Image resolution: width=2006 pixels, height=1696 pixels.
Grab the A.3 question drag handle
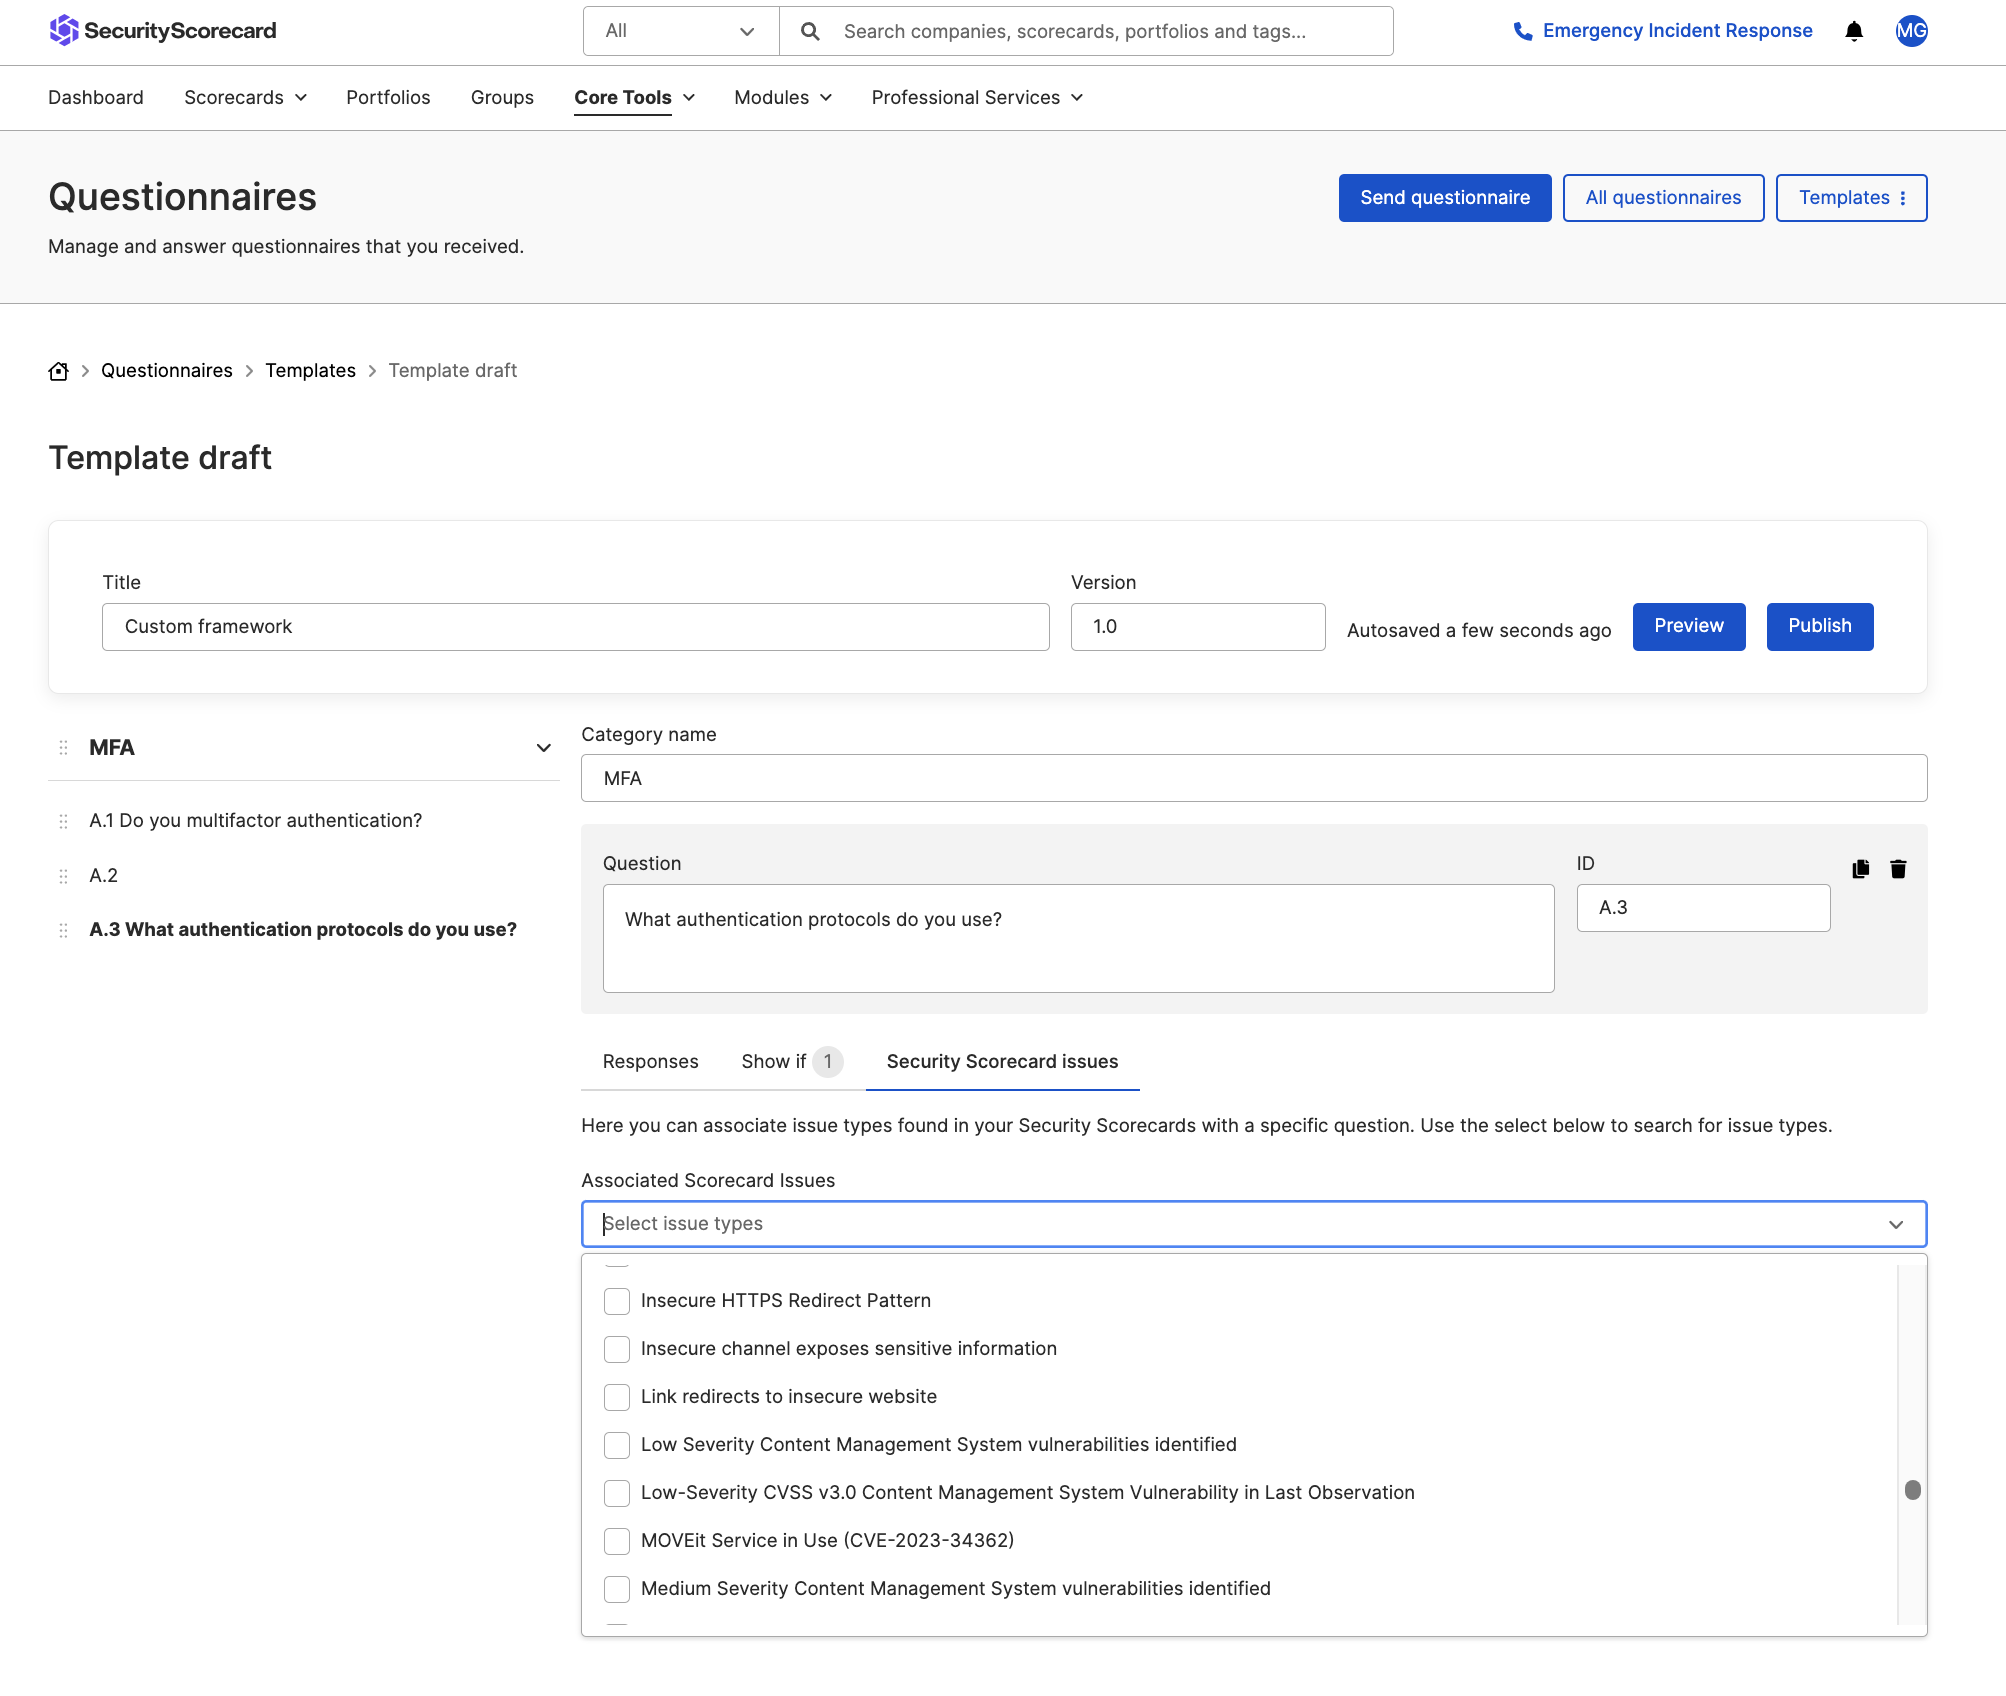tap(63, 930)
